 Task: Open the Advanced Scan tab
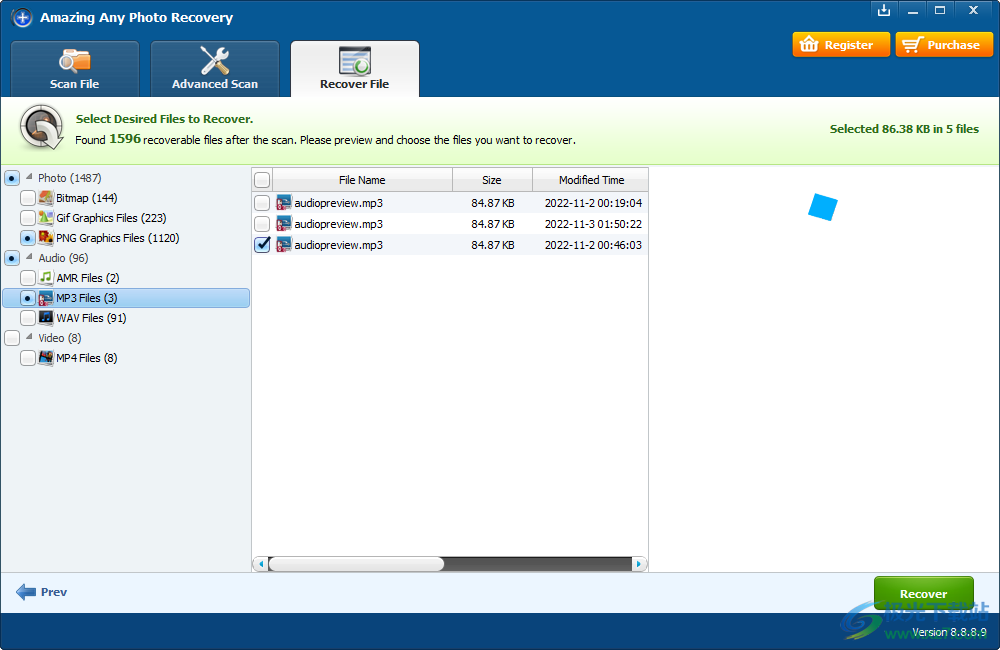[x=215, y=69]
